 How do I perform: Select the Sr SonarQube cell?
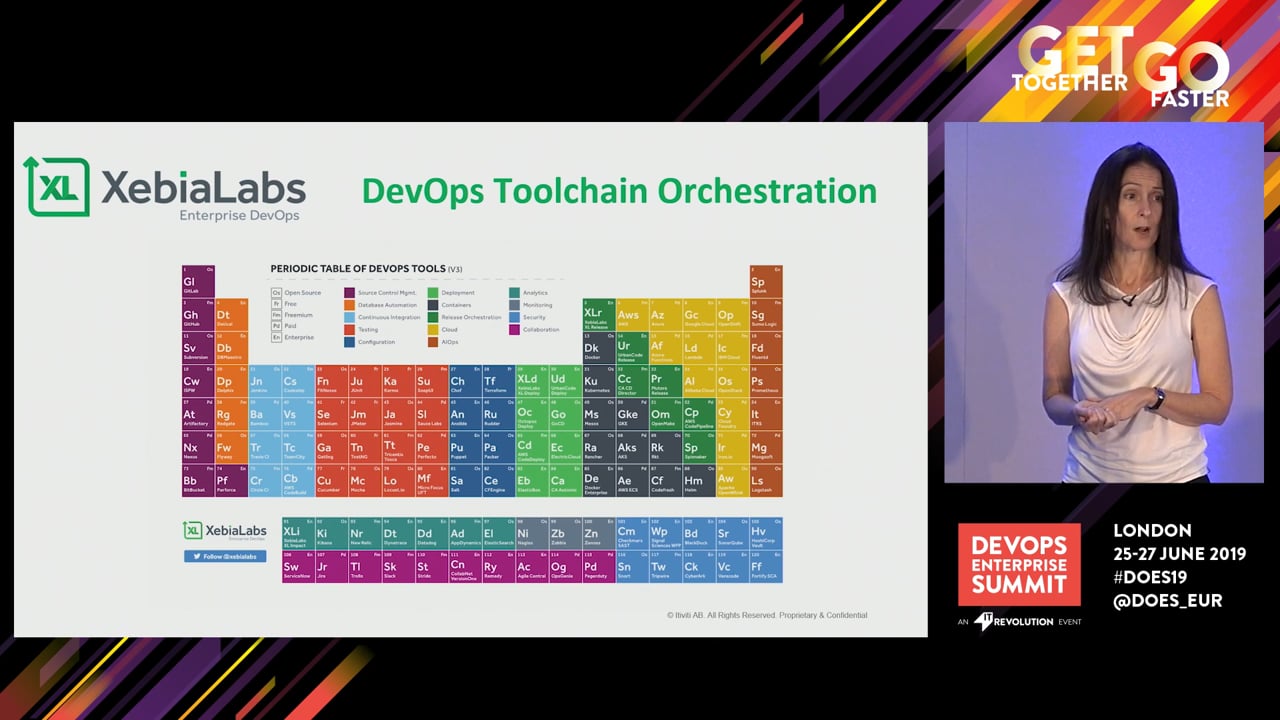click(733, 533)
